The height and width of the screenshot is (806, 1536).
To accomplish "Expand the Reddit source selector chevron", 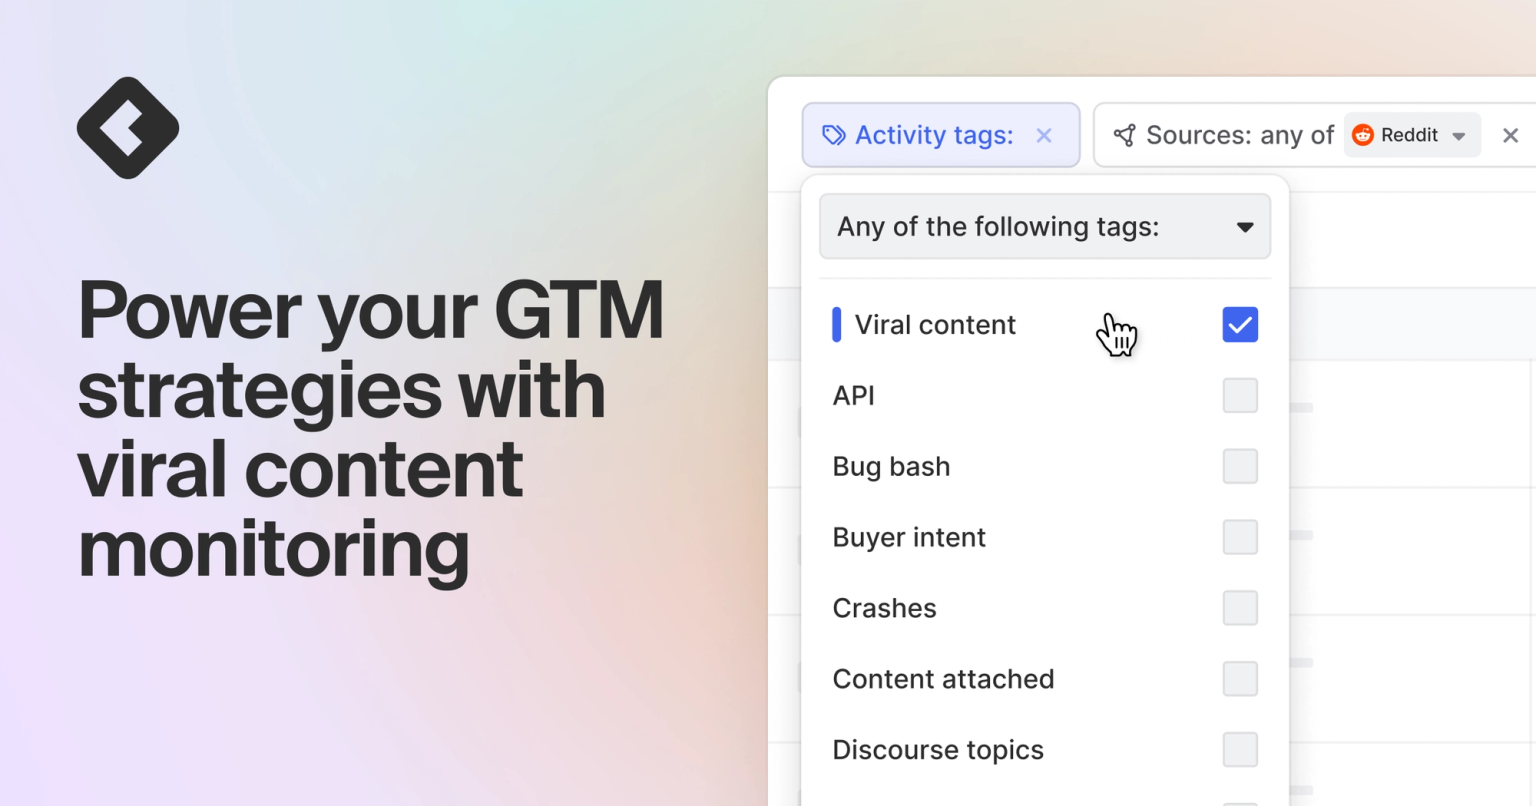I will click(x=1459, y=135).
